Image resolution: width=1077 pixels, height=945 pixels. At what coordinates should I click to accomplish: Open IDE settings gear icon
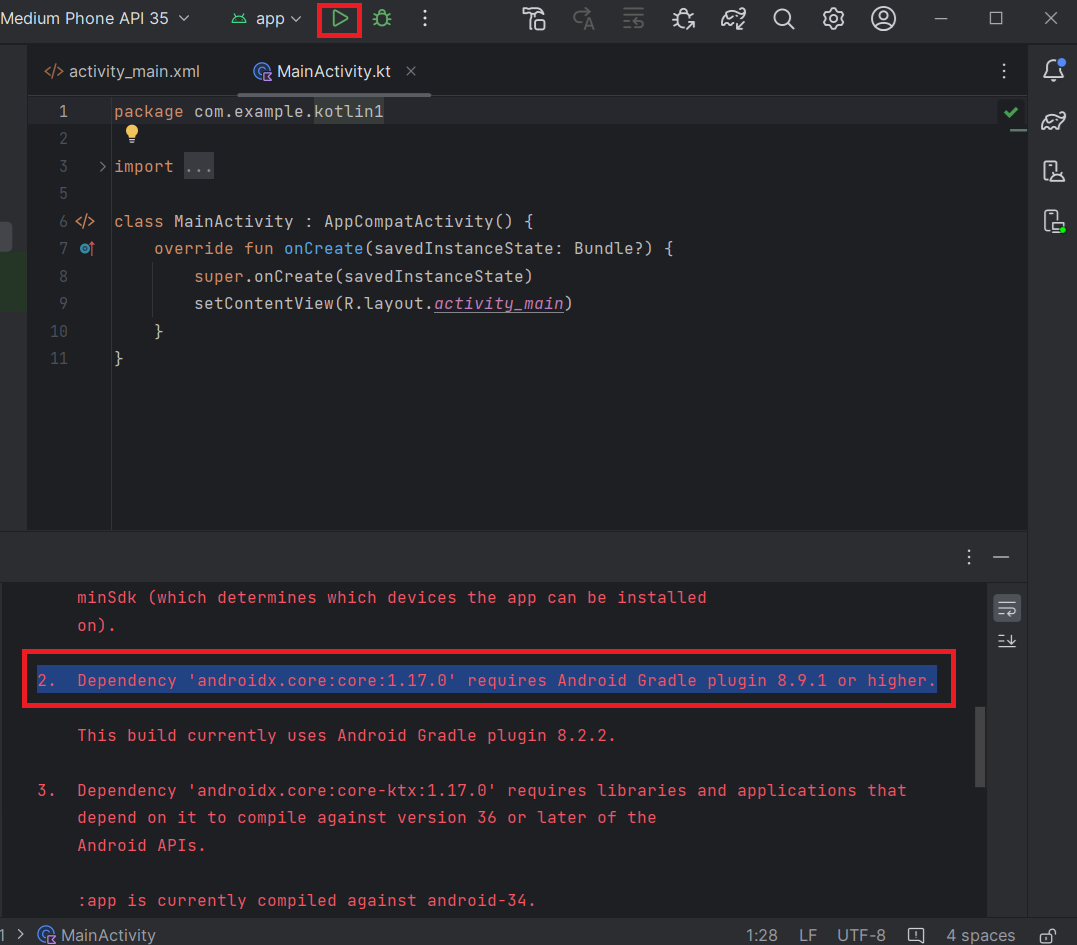[x=833, y=19]
